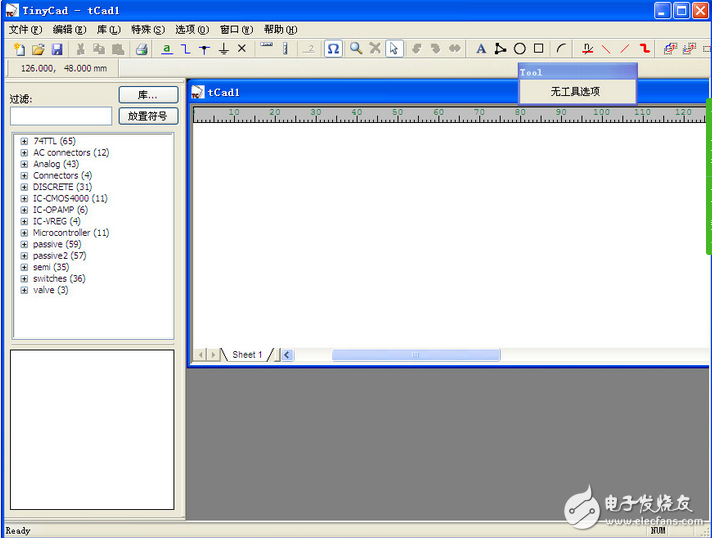
Task: Select the text label 'a' tool
Action: point(167,48)
